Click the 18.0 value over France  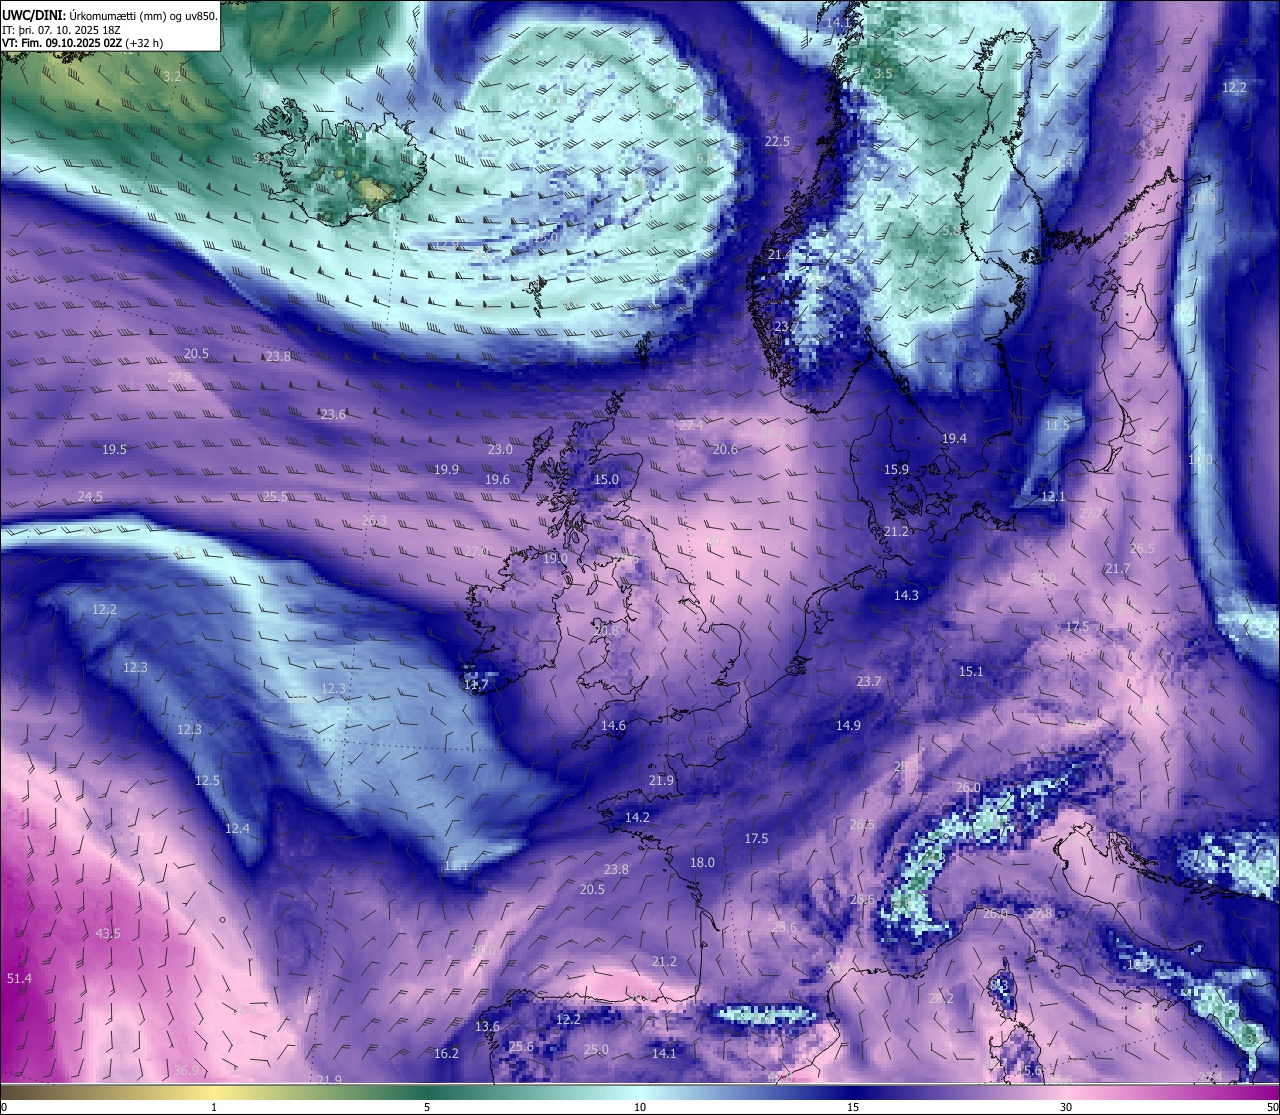point(702,863)
